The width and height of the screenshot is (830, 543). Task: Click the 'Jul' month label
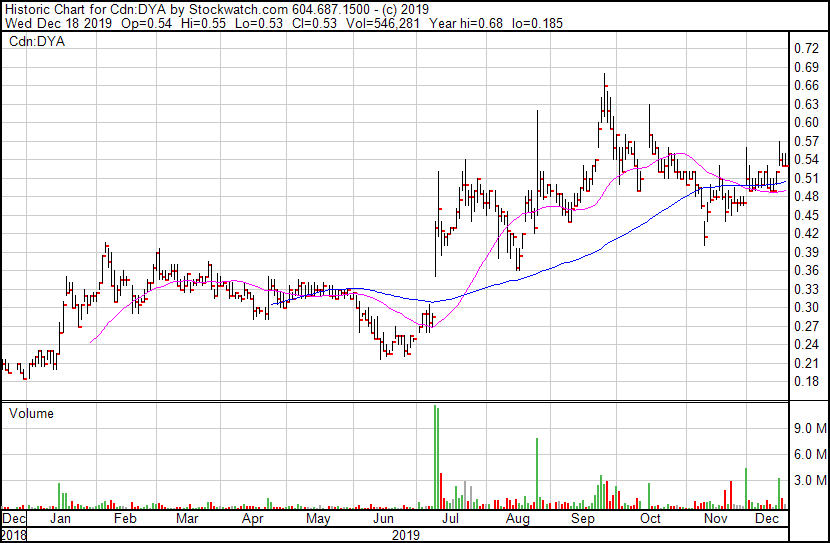450,519
